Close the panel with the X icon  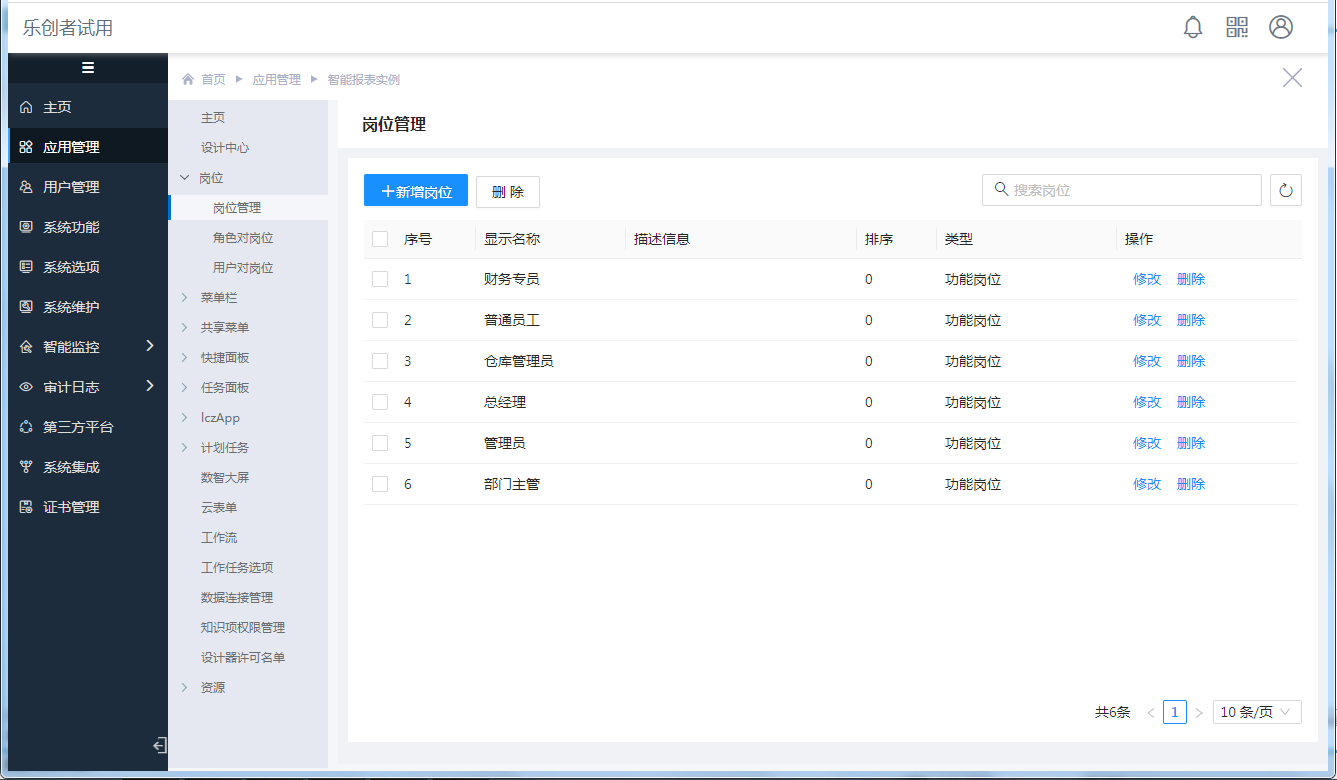[x=1292, y=78]
